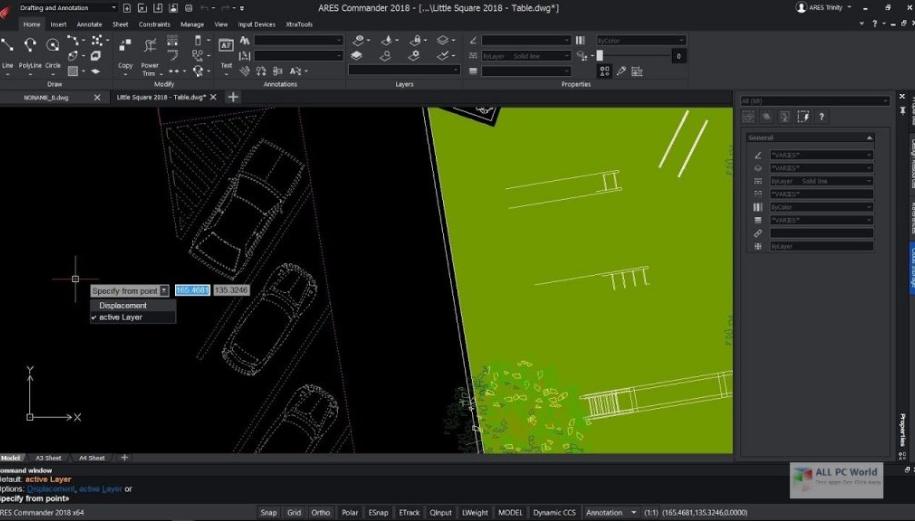The width and height of the screenshot is (915, 524).
Task: Collapse the General section in Properties palette
Action: (x=869, y=138)
